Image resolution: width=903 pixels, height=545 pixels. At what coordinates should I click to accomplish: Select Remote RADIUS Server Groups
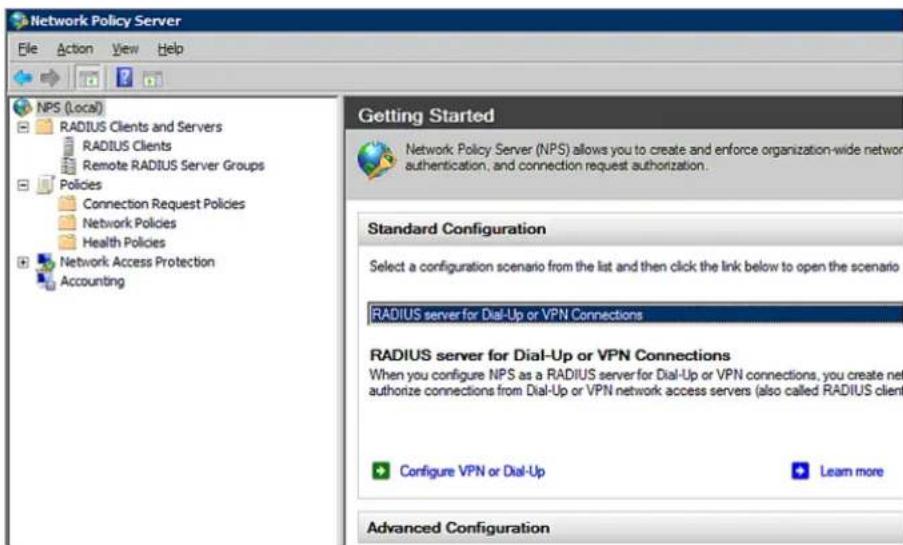click(173, 165)
